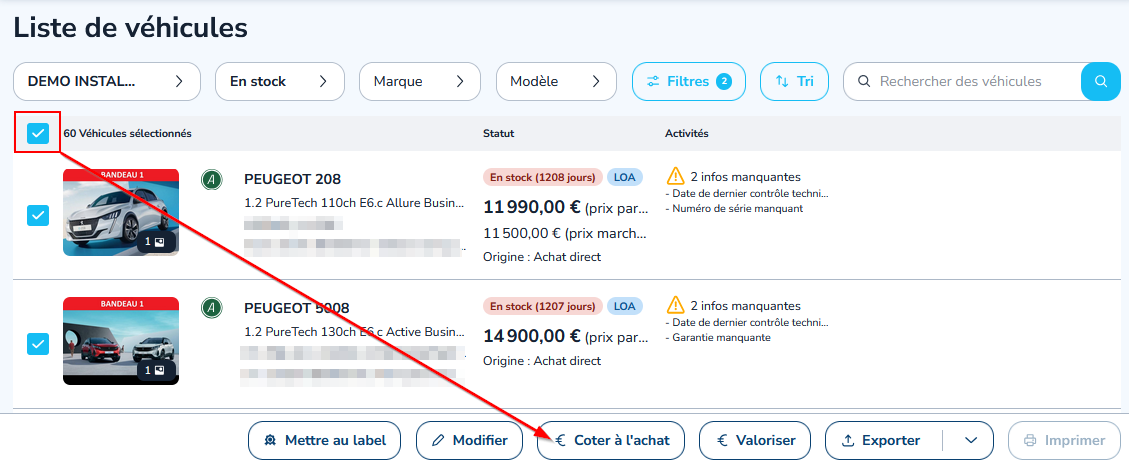
Task: Open the PEUGEOT 208 vehicle thumbnail
Action: pos(120,212)
